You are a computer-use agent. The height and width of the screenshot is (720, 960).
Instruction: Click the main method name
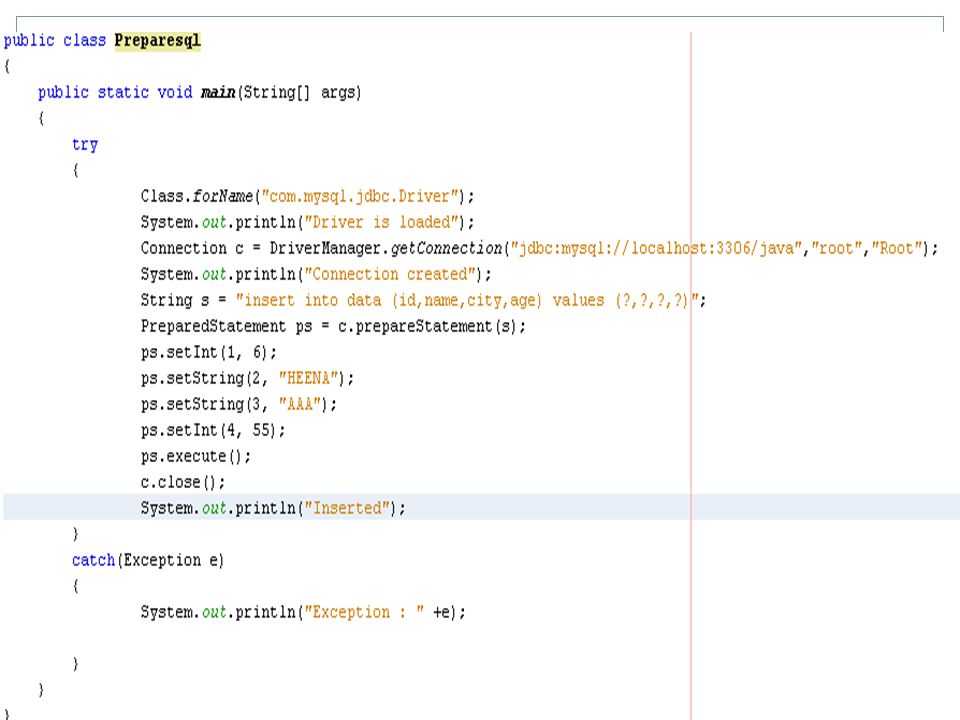218,92
